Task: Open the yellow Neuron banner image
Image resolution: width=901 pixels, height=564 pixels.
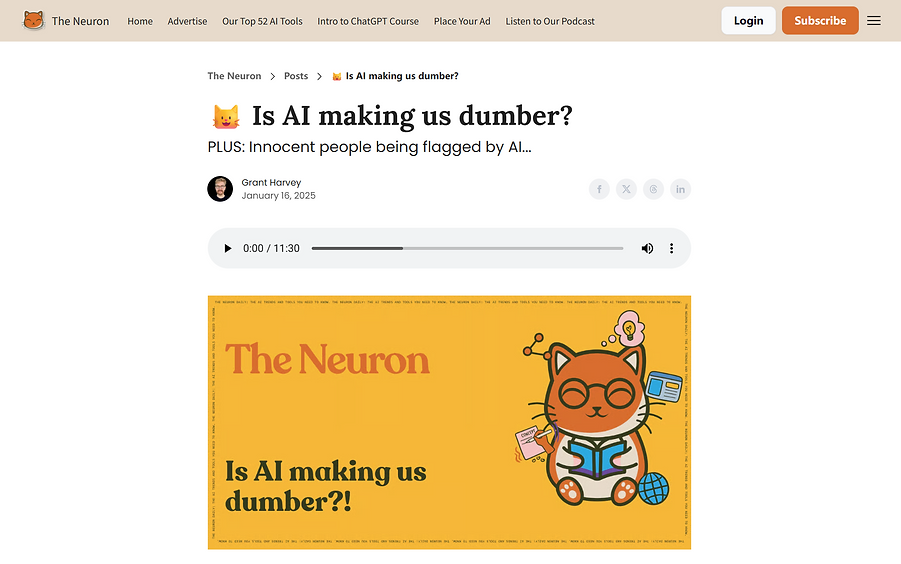Action: (449, 423)
